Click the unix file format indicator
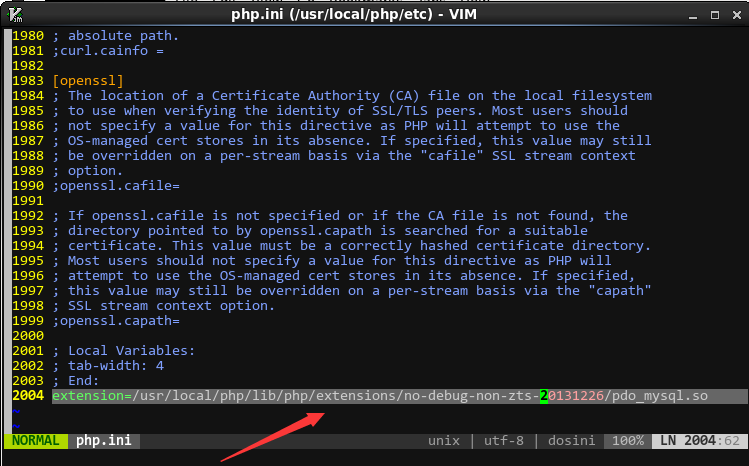Viewport: 749px width, 466px height. (444, 441)
